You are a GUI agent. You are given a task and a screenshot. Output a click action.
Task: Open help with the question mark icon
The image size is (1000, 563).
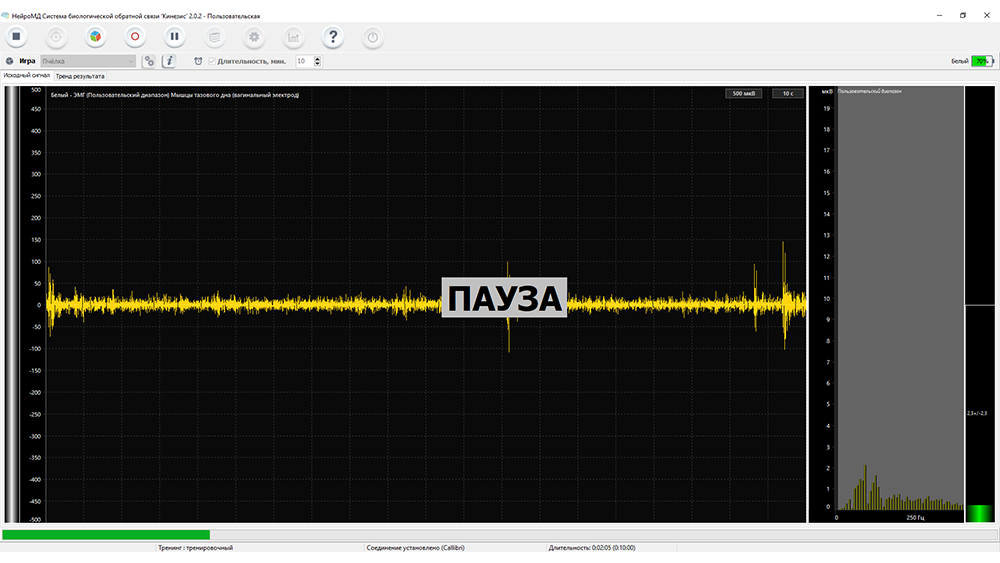(x=333, y=36)
